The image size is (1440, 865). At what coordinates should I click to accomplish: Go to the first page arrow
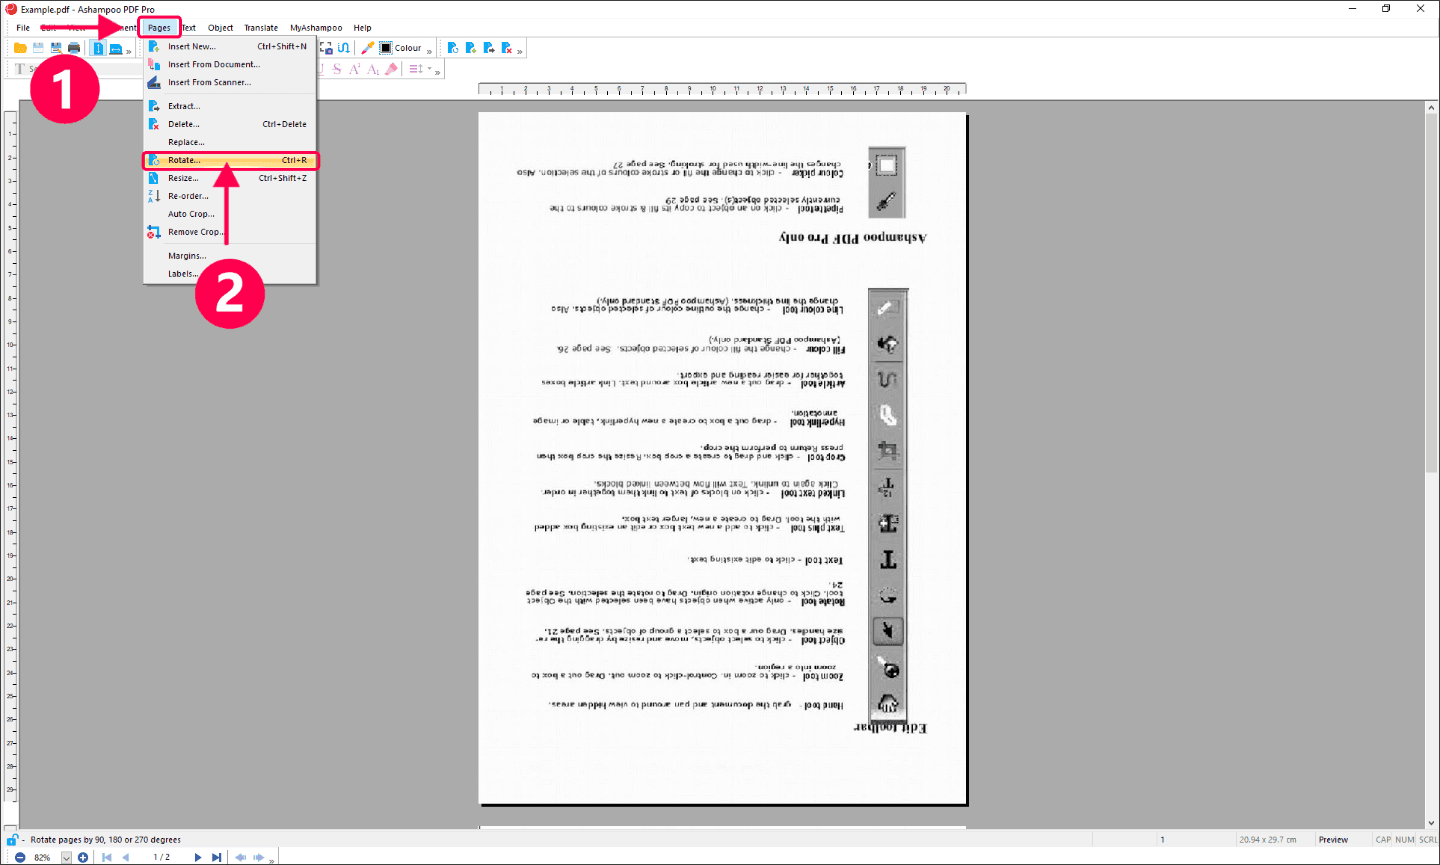(106, 857)
